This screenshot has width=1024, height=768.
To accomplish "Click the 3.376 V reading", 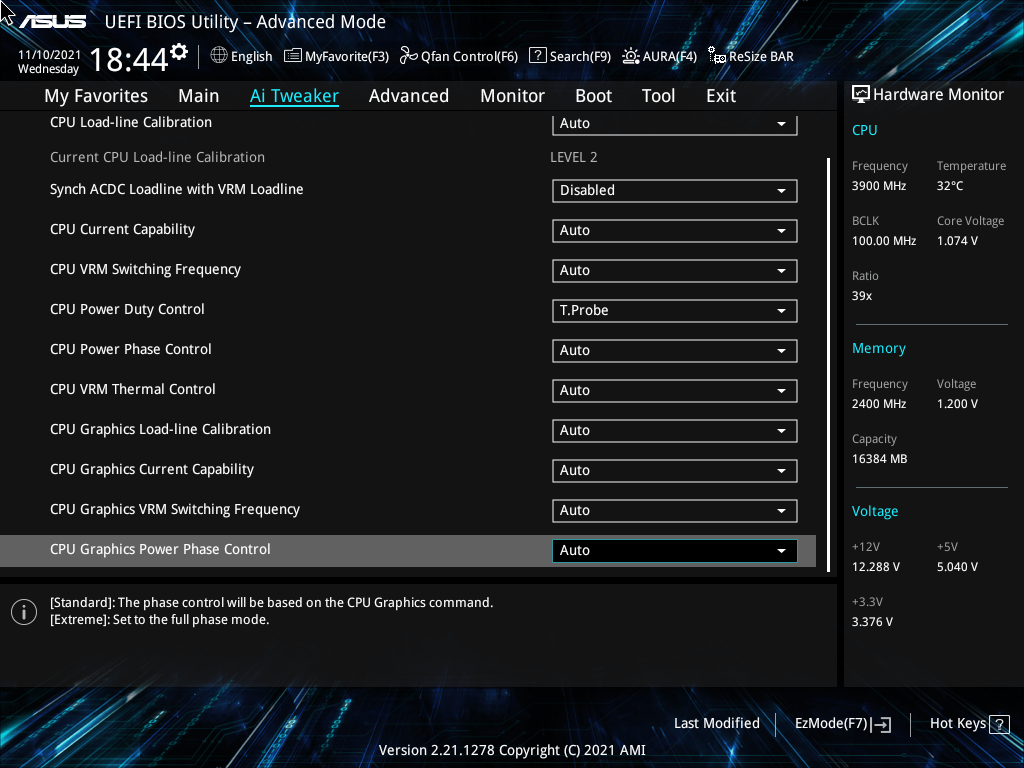I will tap(872, 622).
